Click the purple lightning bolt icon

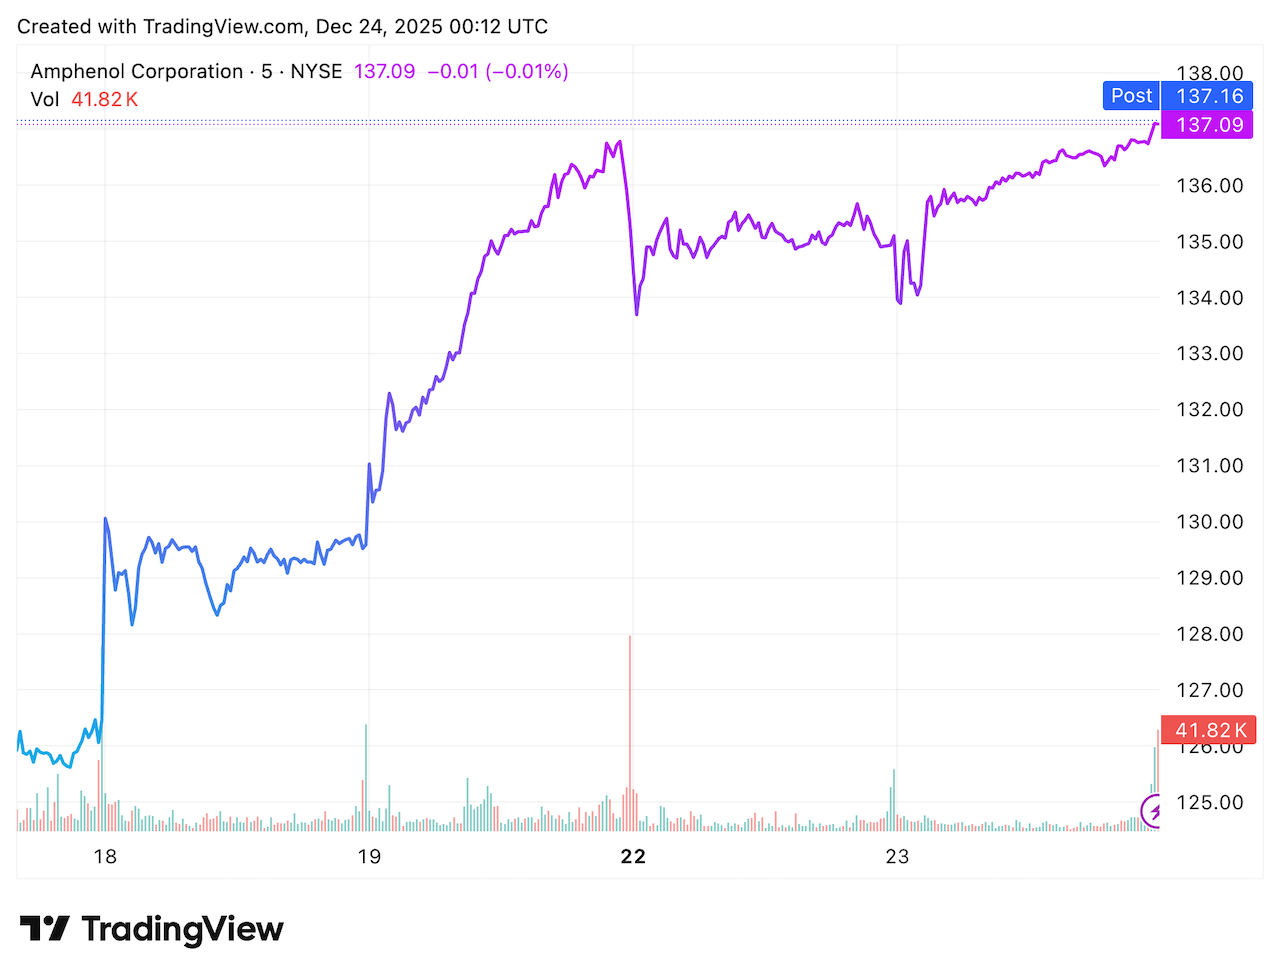[x=1154, y=810]
